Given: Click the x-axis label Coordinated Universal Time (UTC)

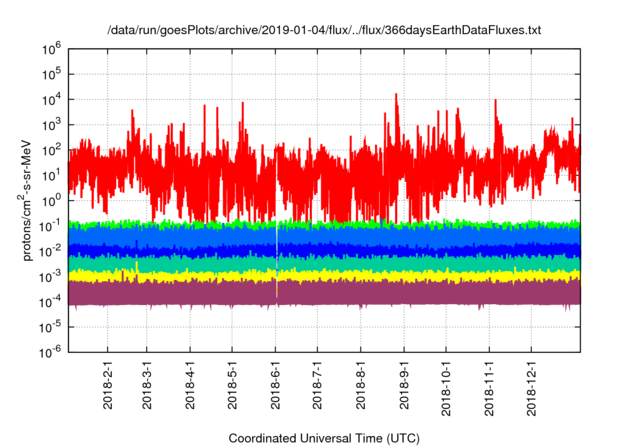Looking at the screenshot, I should pyautogui.click(x=324, y=438).
